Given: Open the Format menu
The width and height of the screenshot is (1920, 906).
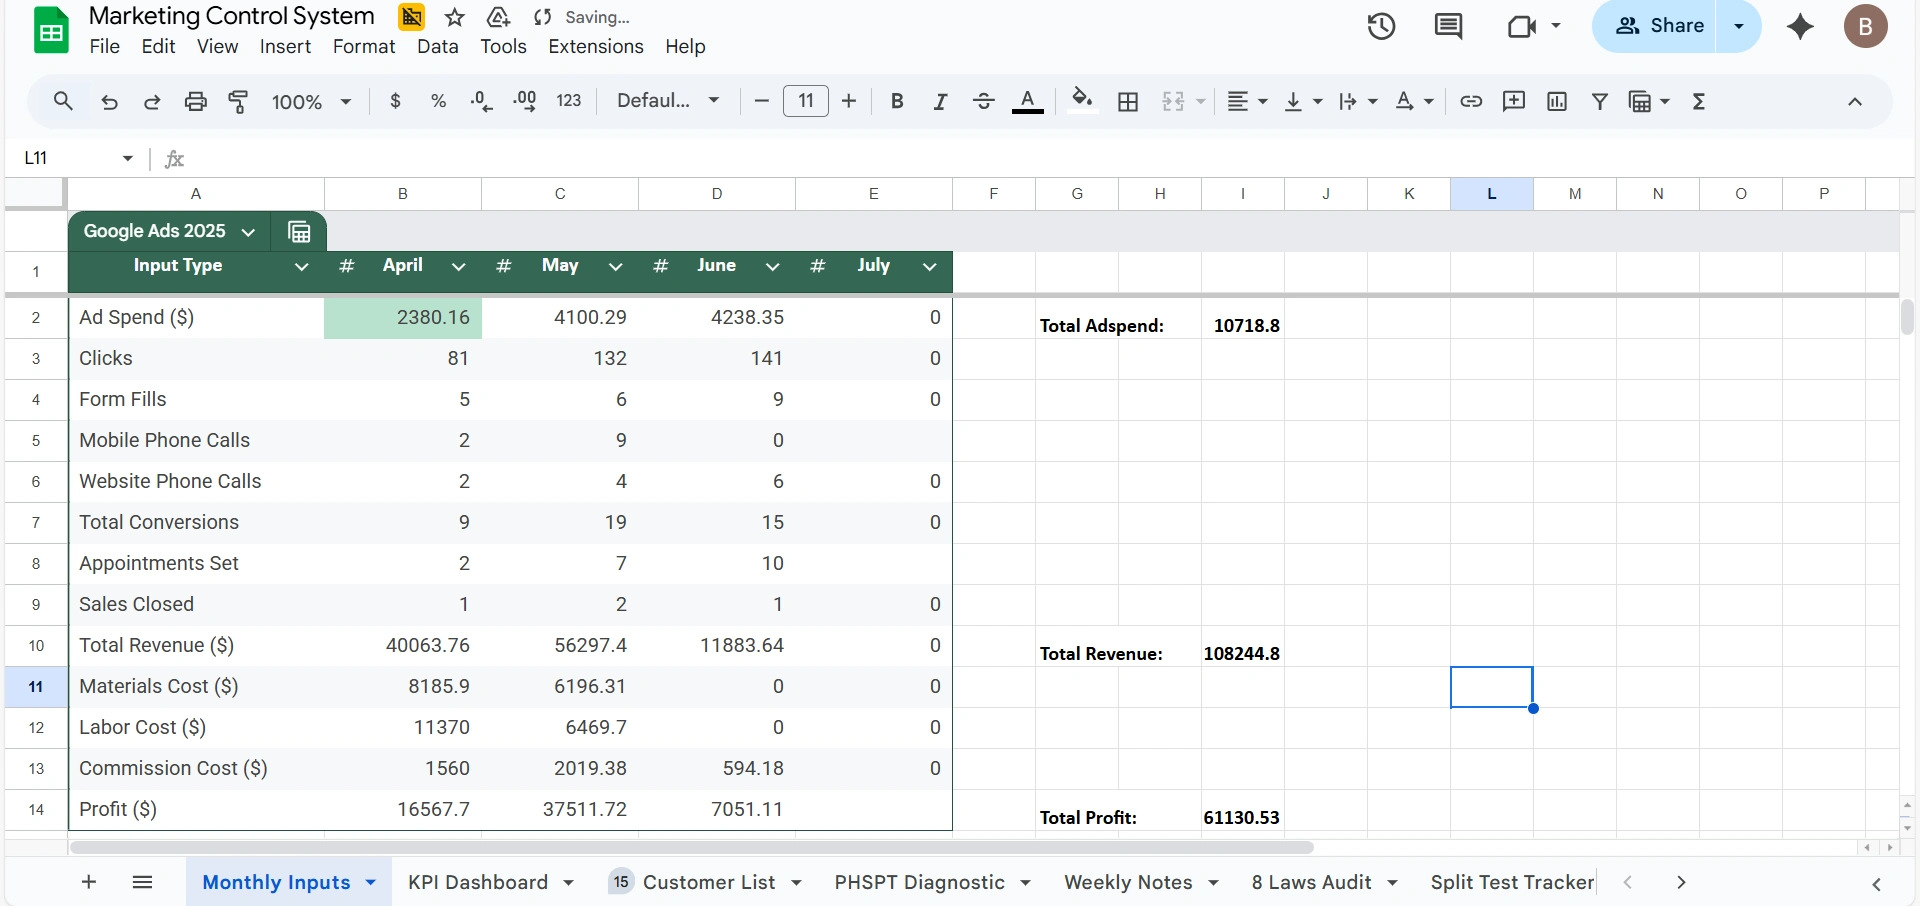Looking at the screenshot, I should tap(364, 46).
